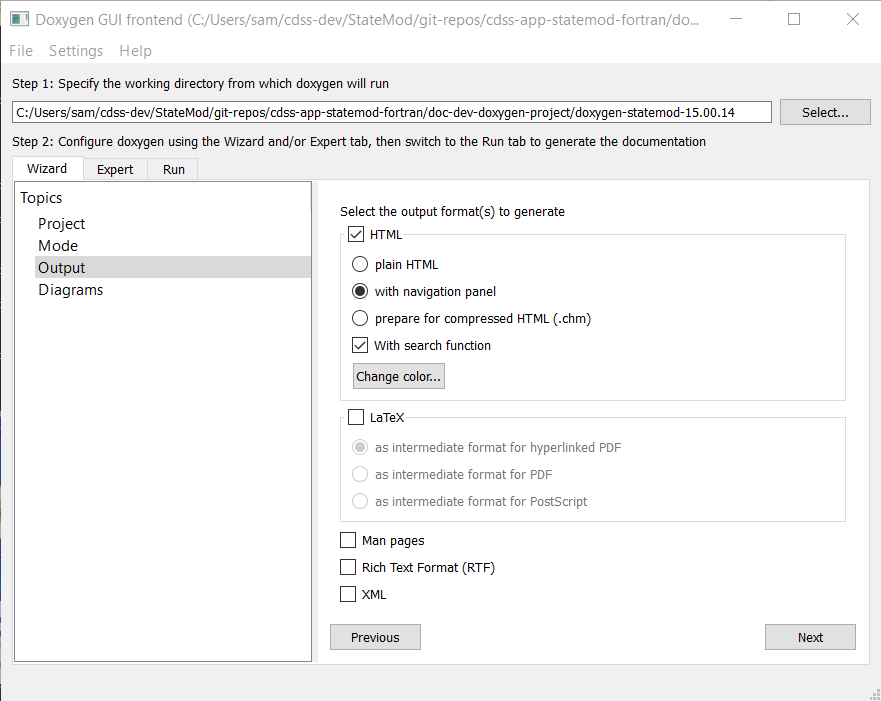Viewport: 881px width, 701px height.
Task: Click the Topics header text
Action: point(41,198)
